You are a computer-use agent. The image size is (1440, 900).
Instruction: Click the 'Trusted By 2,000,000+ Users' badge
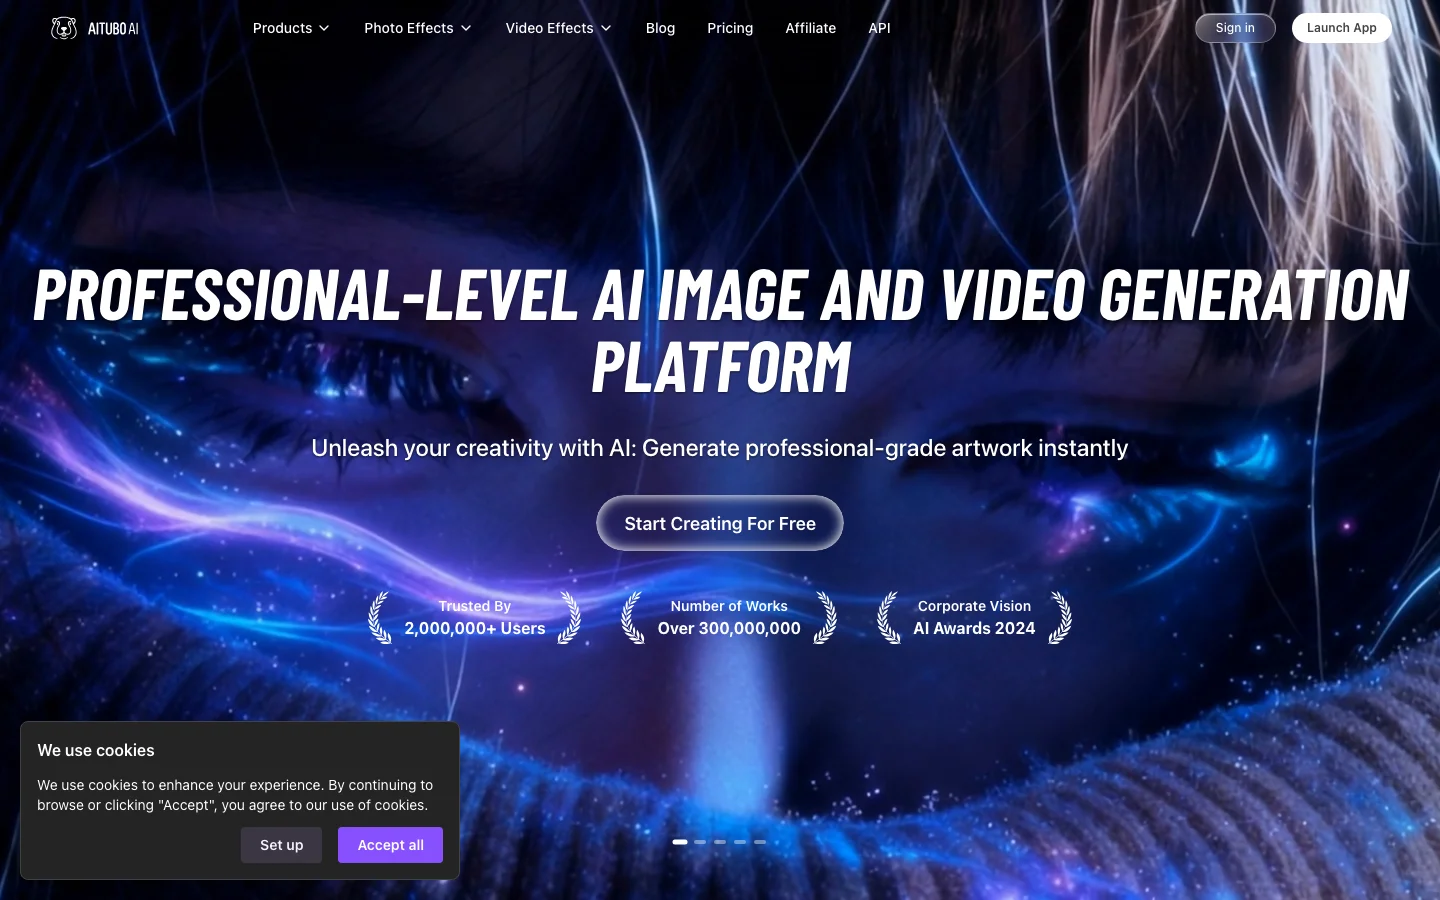pyautogui.click(x=475, y=618)
